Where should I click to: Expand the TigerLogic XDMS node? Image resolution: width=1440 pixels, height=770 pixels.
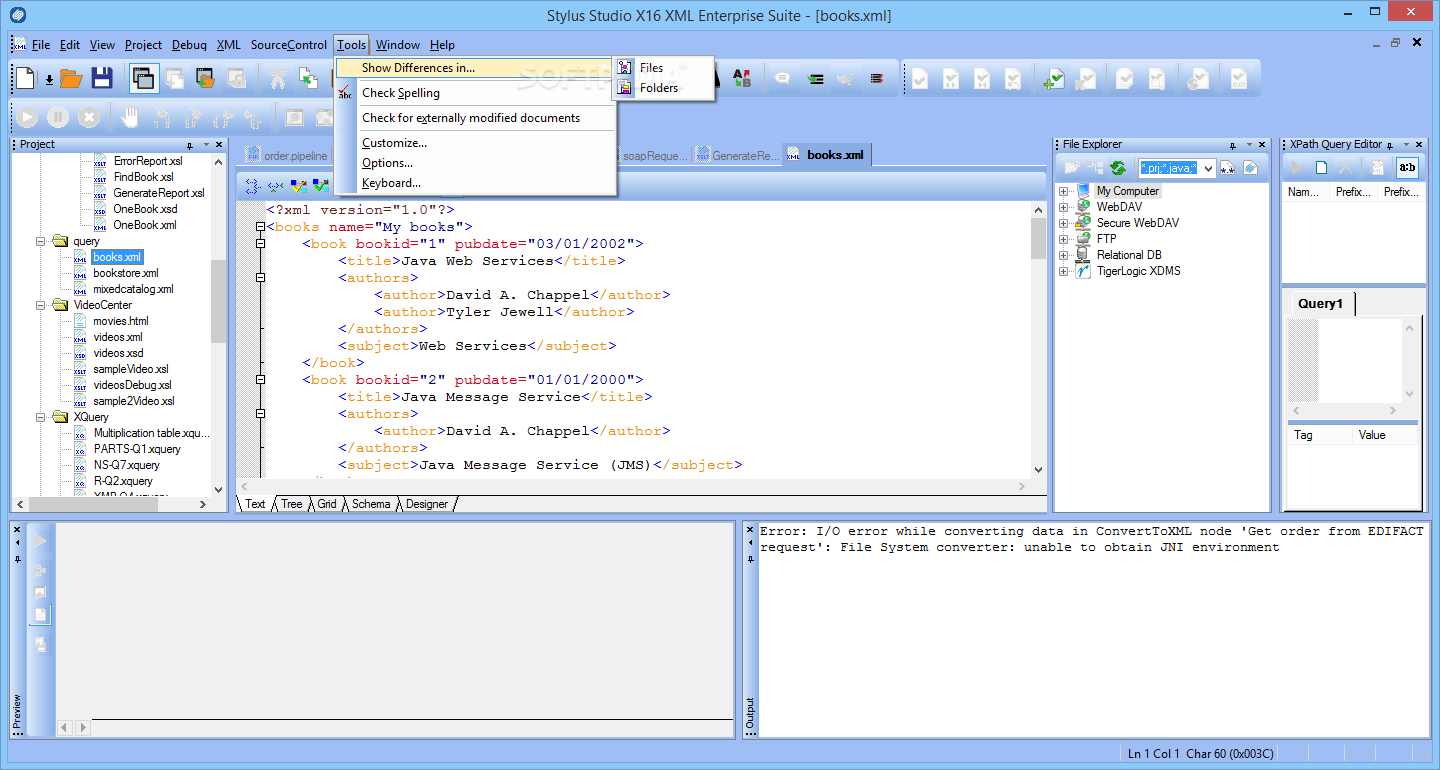pyautogui.click(x=1064, y=271)
